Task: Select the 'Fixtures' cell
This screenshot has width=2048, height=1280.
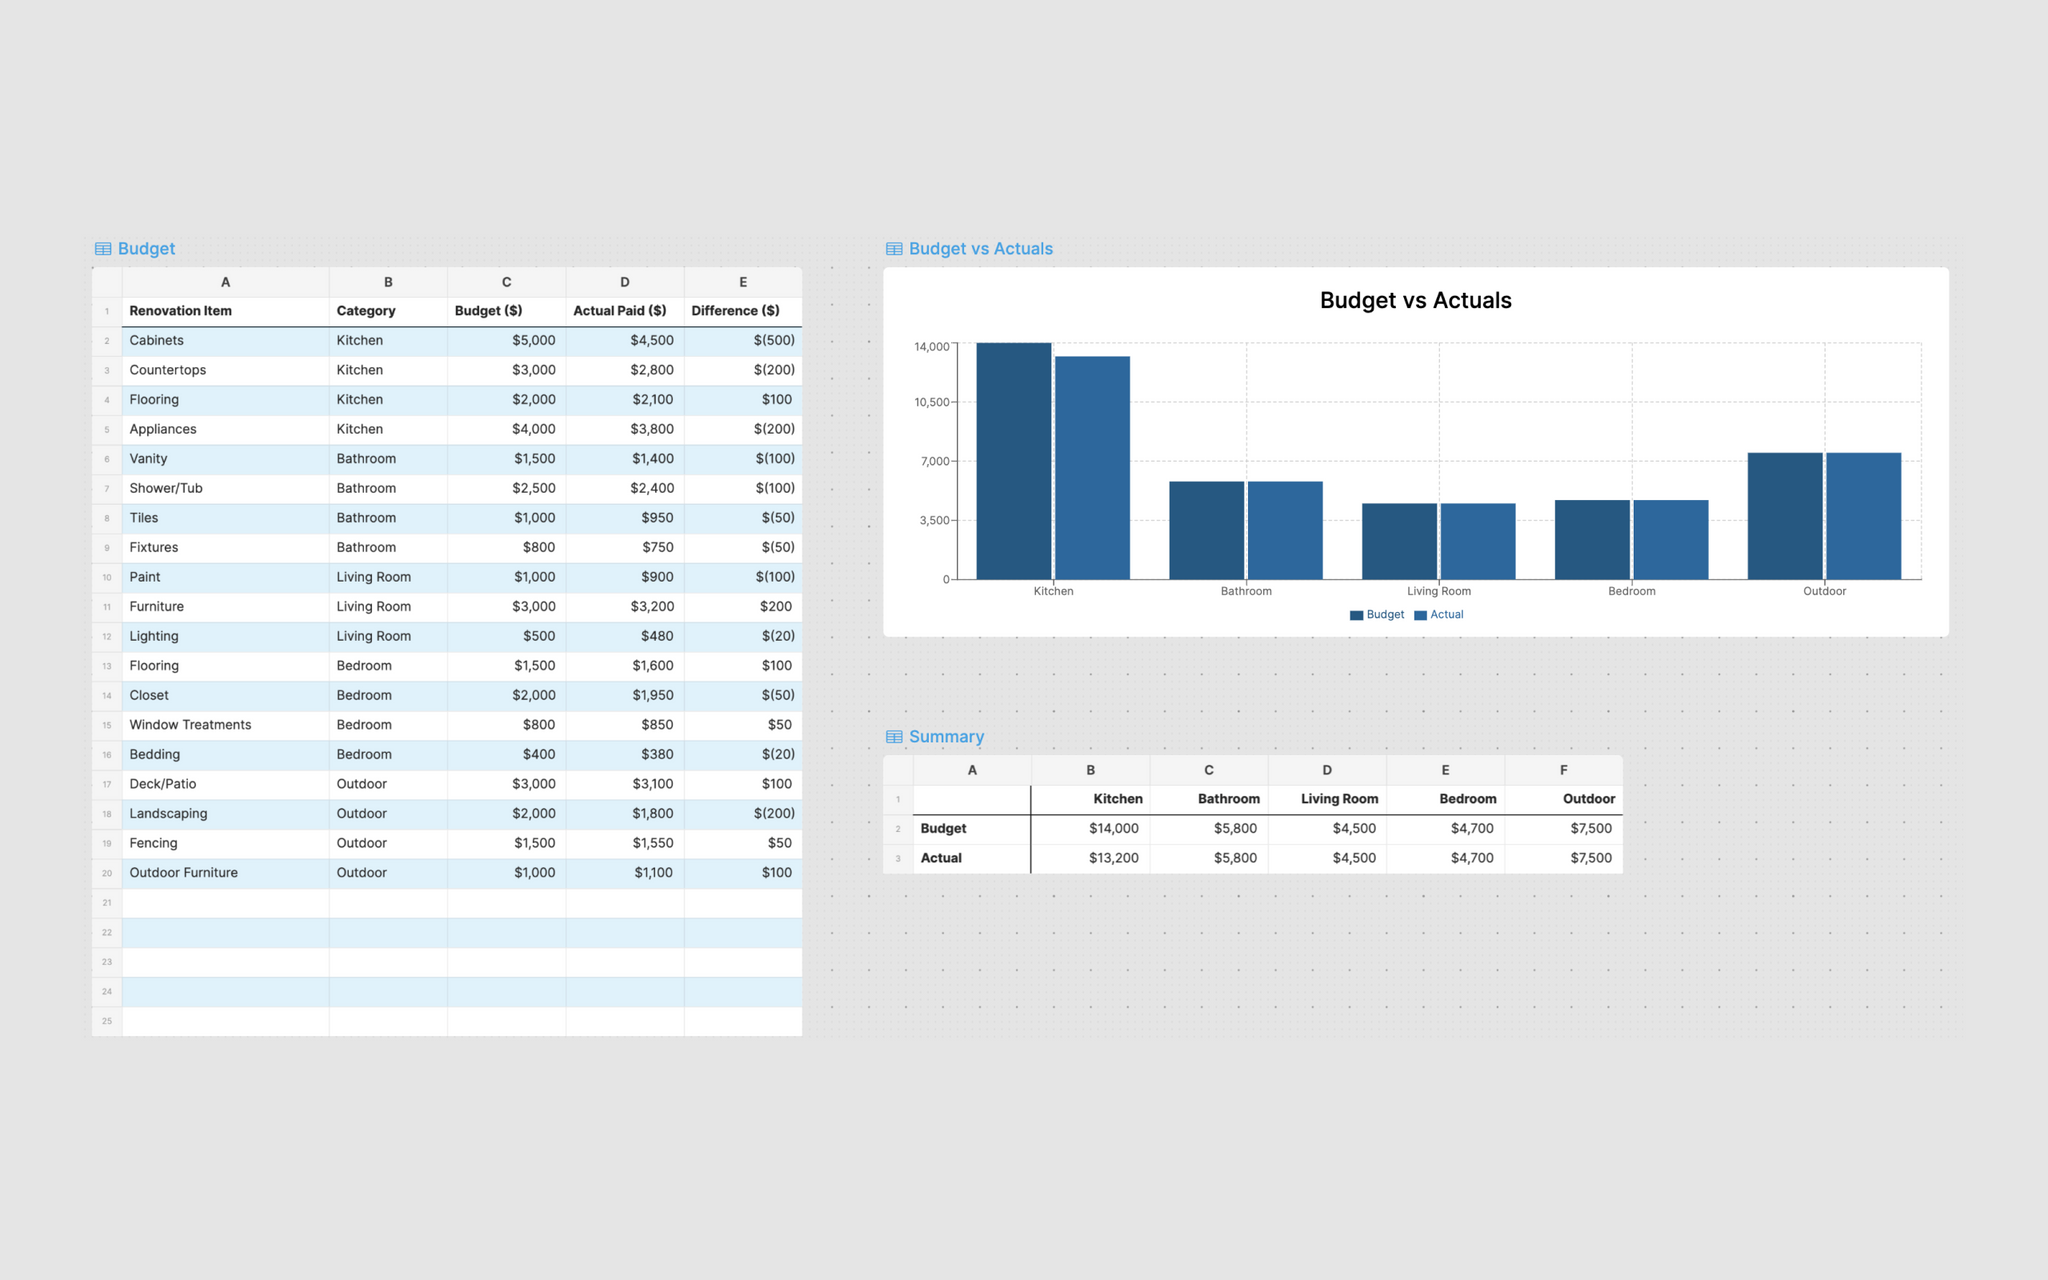Action: pos(225,548)
